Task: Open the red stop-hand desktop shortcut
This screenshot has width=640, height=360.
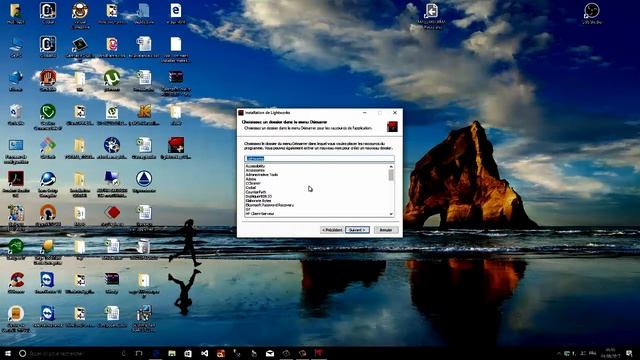Action: click(48, 79)
